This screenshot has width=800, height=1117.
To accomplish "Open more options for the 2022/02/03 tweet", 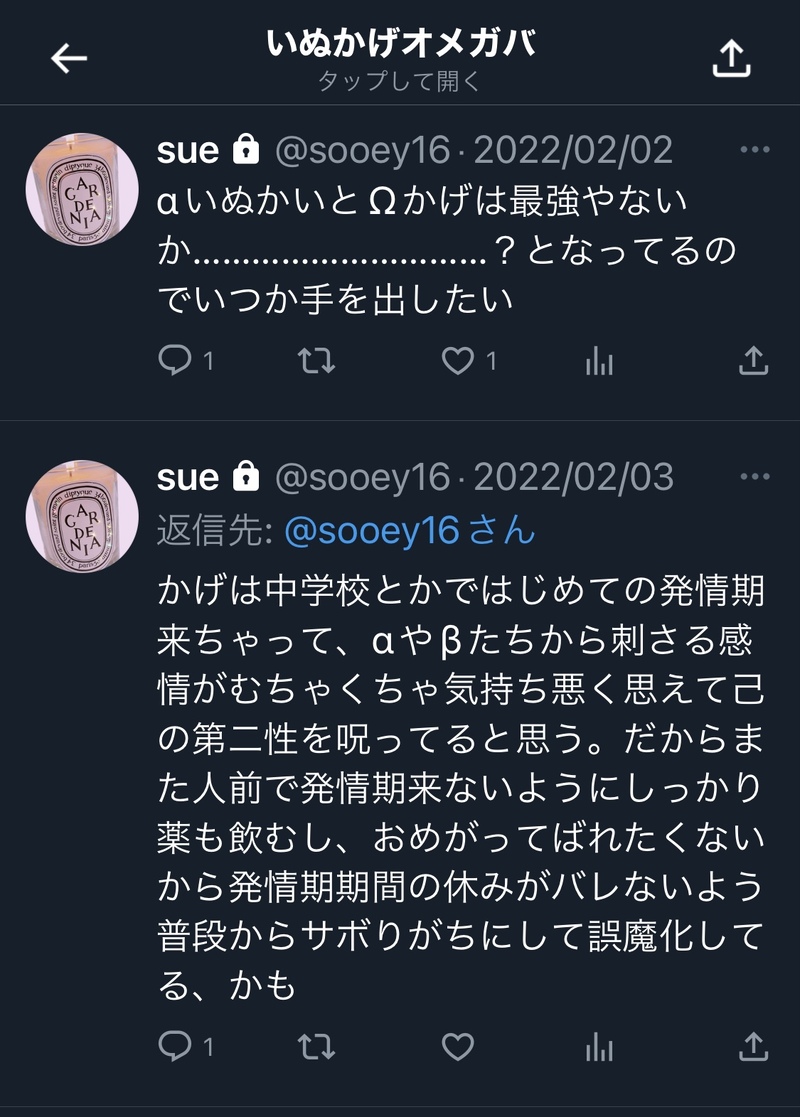I will point(755,477).
